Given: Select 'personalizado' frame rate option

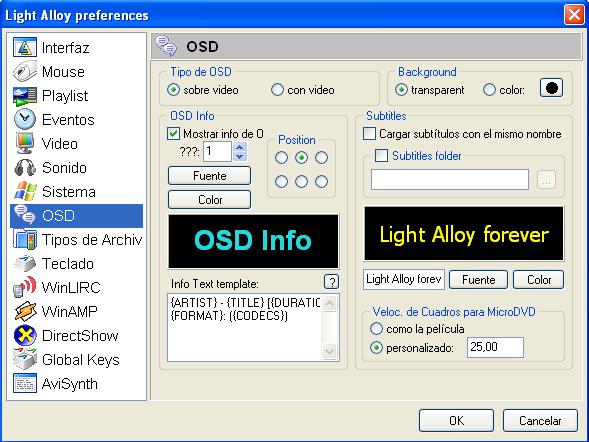Looking at the screenshot, I should tap(376, 348).
